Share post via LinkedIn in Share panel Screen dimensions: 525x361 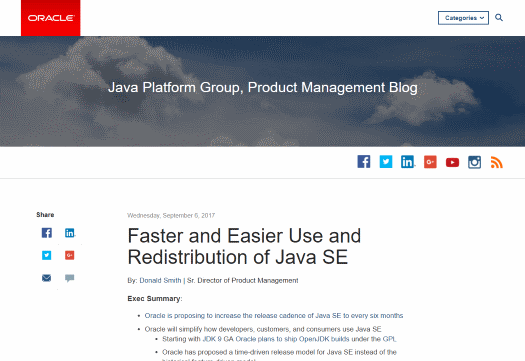click(70, 233)
